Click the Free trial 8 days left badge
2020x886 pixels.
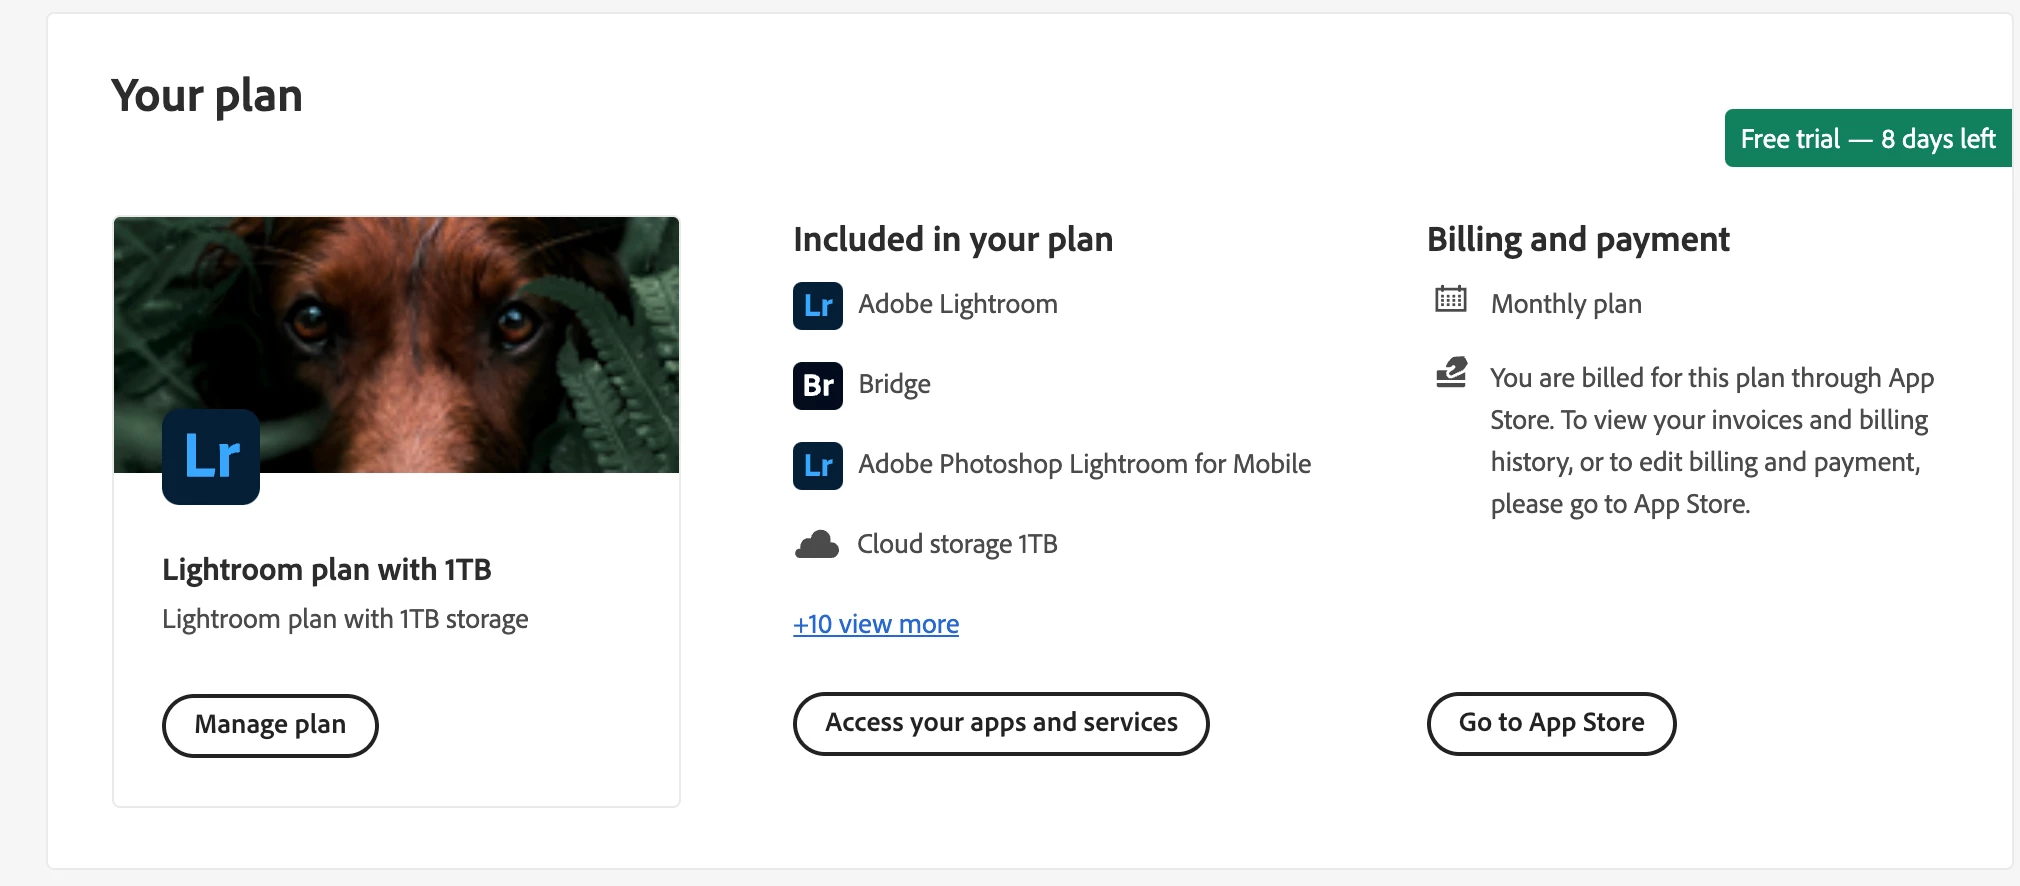pyautogui.click(x=1867, y=138)
